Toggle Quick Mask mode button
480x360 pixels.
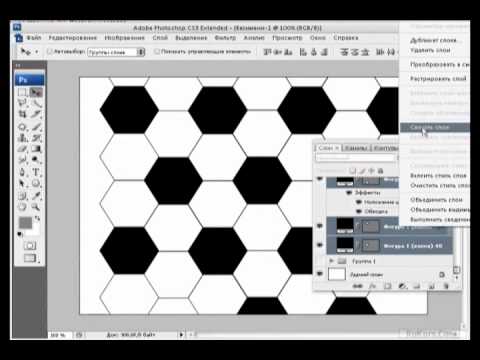30,246
